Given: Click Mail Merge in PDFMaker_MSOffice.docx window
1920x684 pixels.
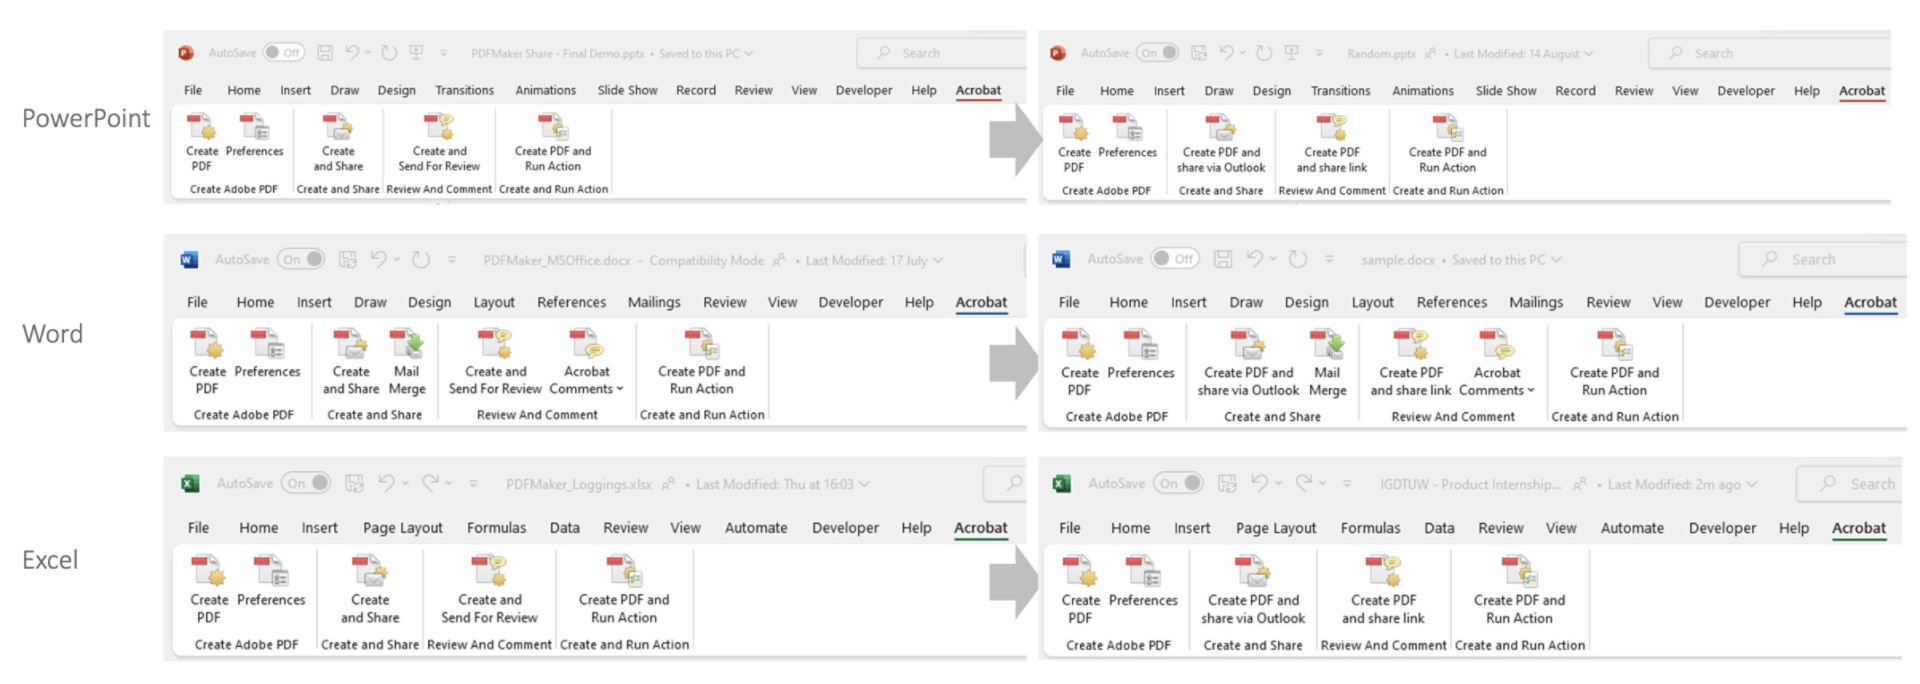Looking at the screenshot, I should [407, 363].
